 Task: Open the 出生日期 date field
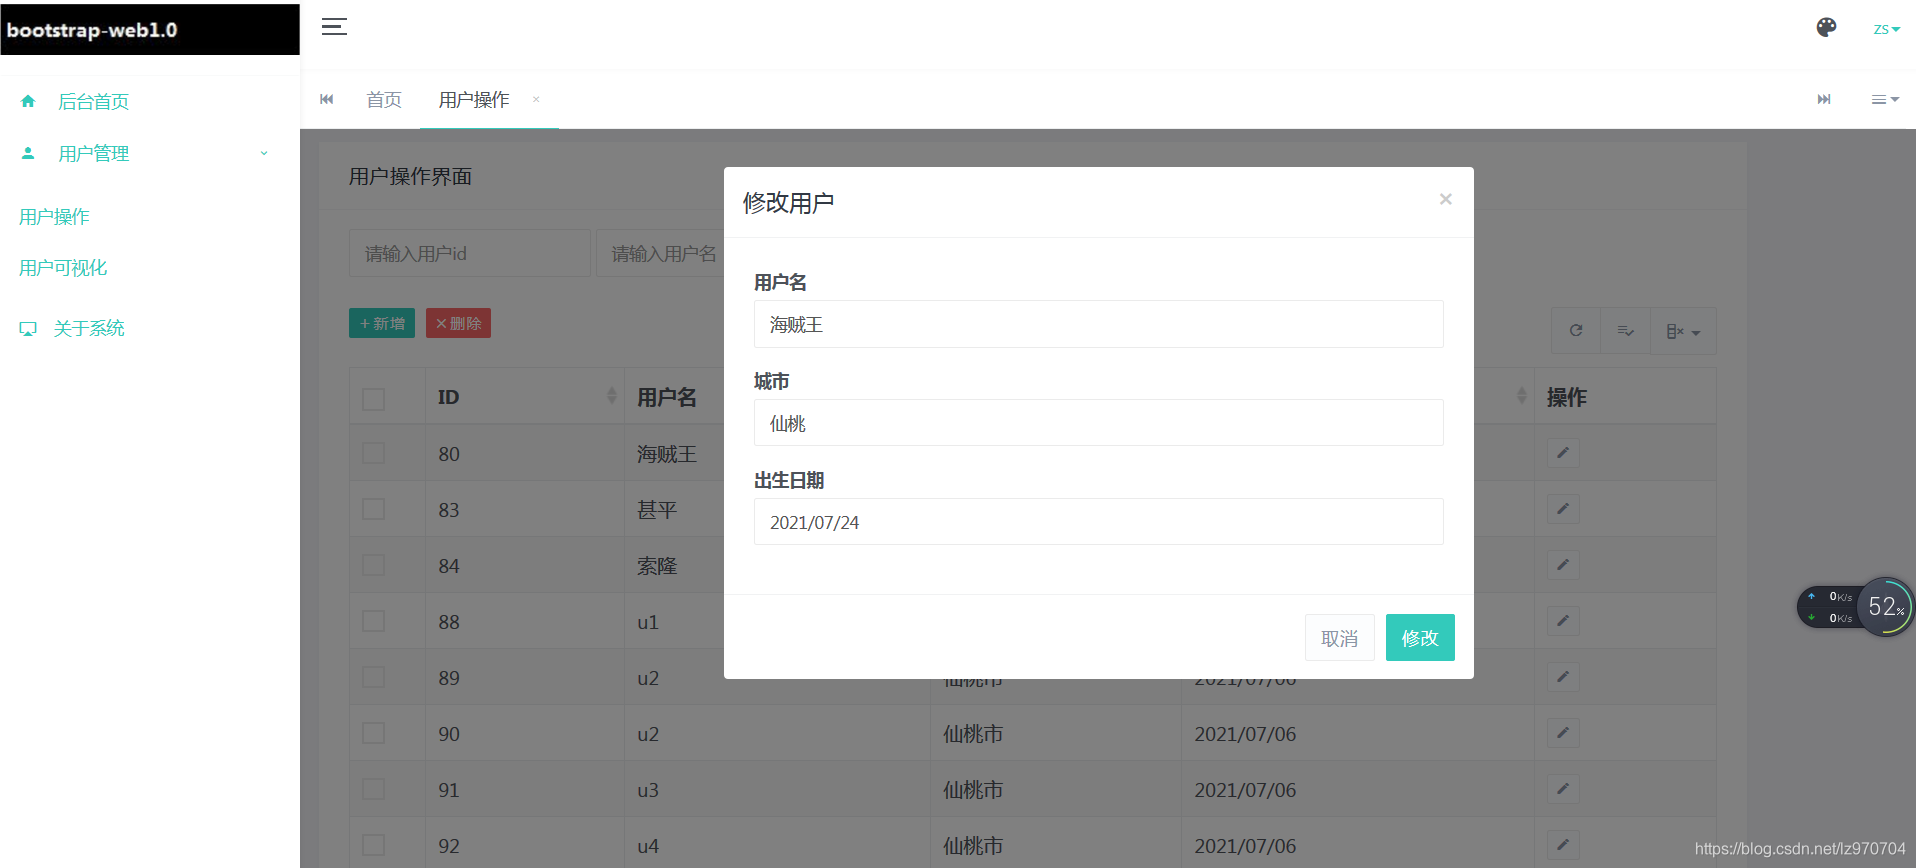[1098, 521]
